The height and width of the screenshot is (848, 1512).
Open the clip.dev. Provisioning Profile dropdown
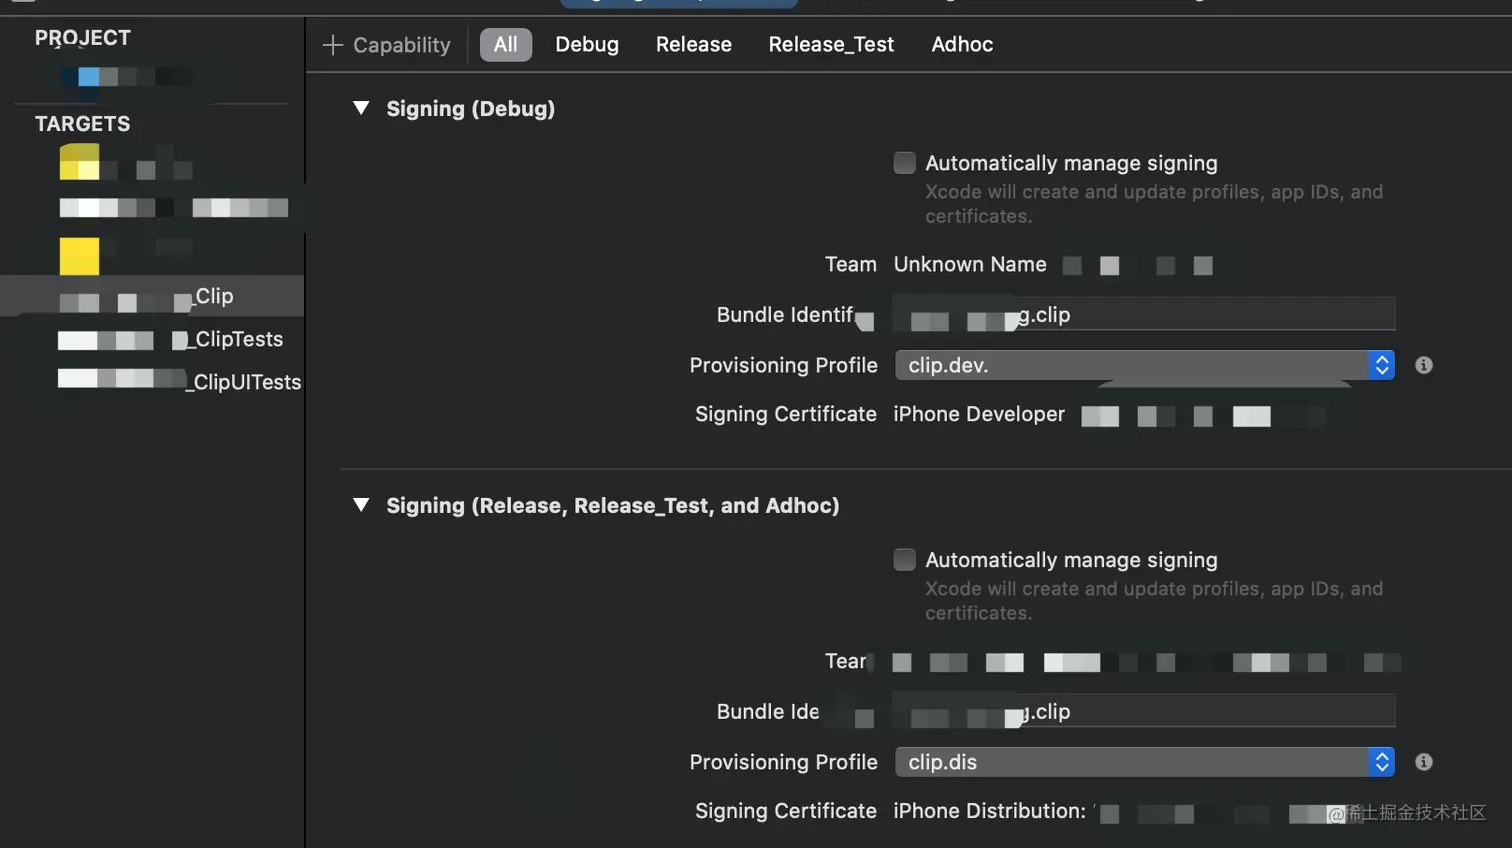tap(1144, 365)
